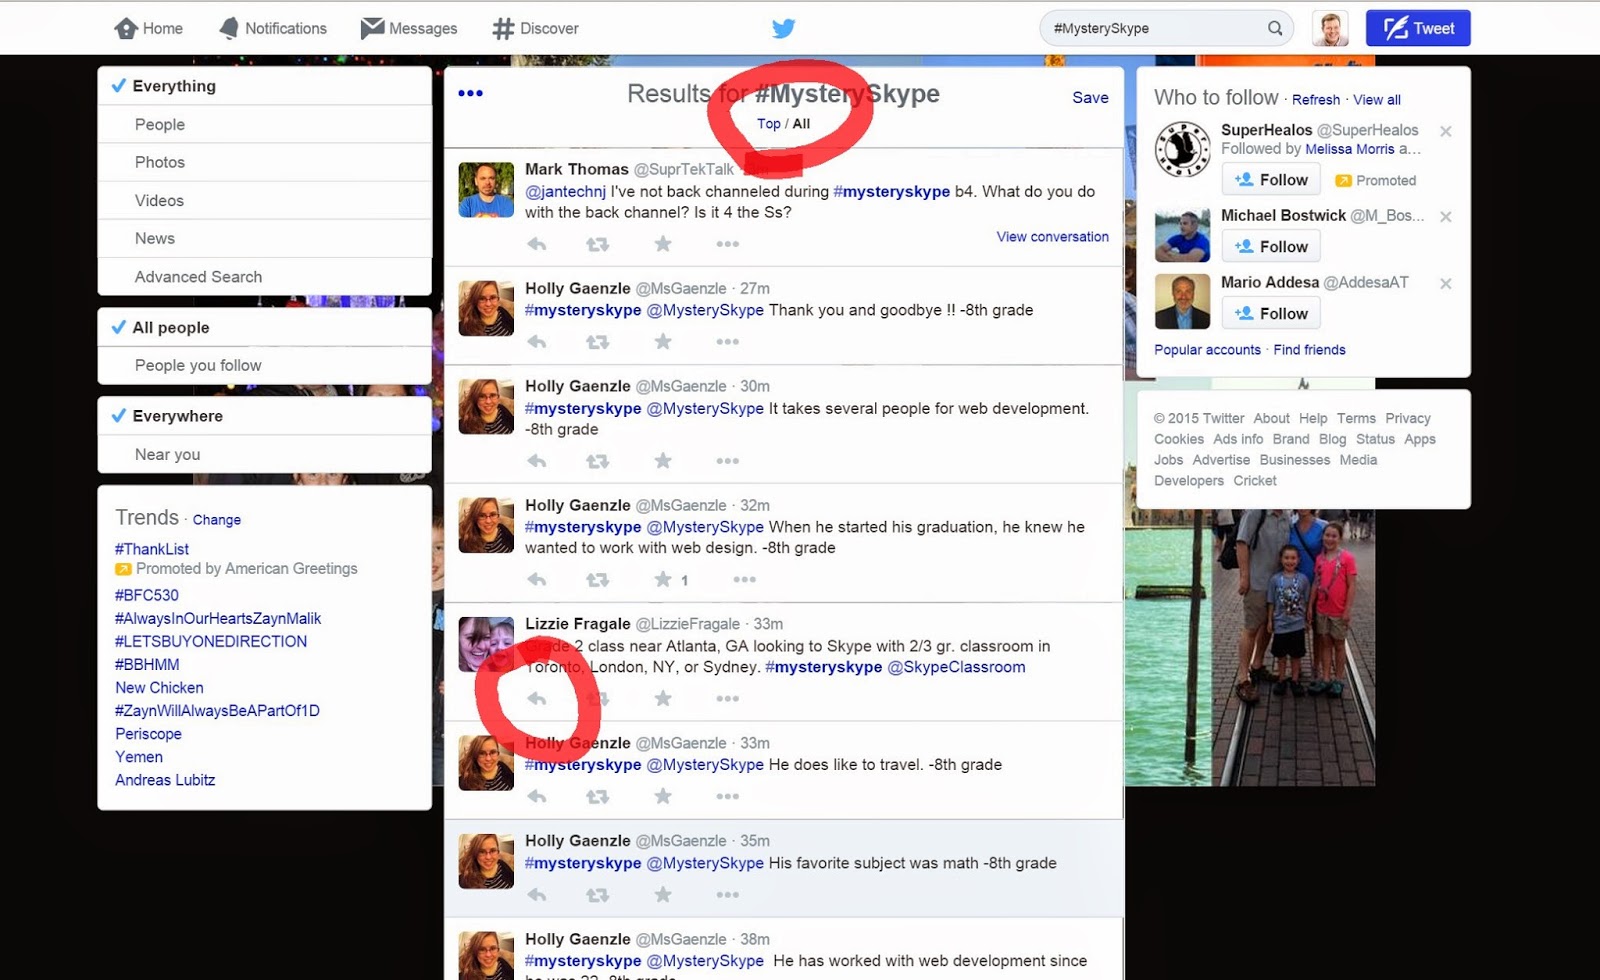
Task: Retweet Holly Gaenzle's web development 30m tweet
Action: point(597,461)
